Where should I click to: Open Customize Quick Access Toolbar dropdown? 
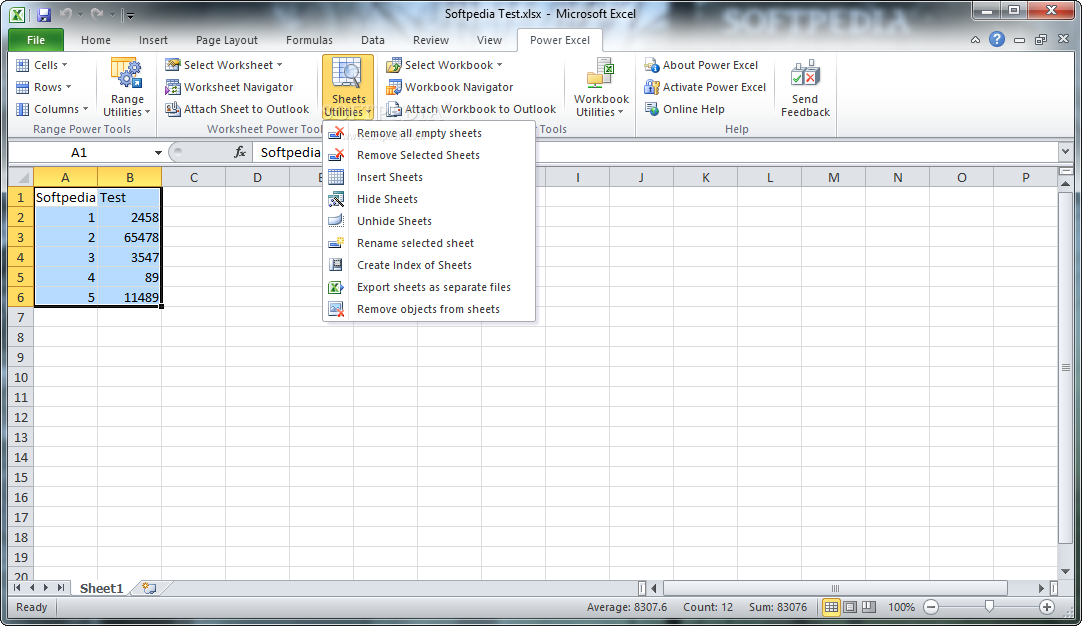130,14
